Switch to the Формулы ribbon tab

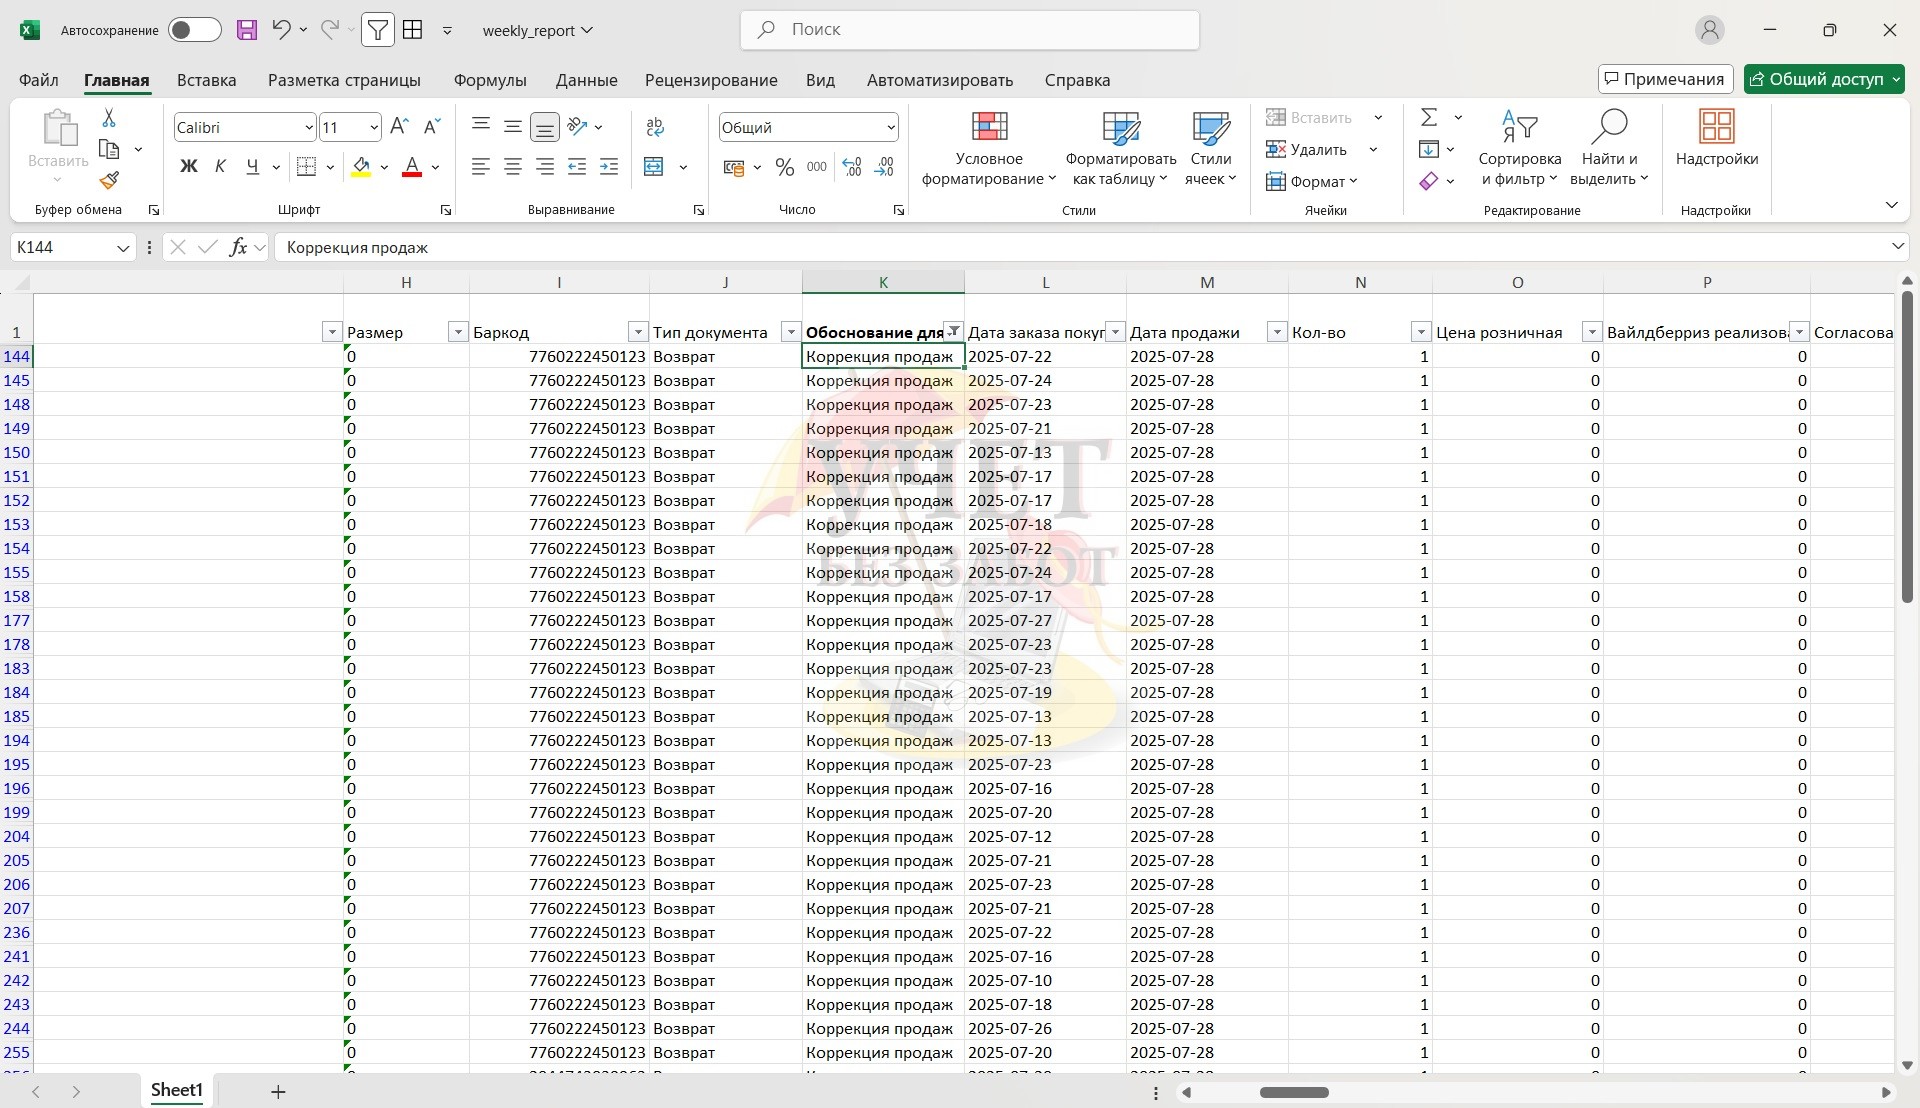click(x=489, y=80)
